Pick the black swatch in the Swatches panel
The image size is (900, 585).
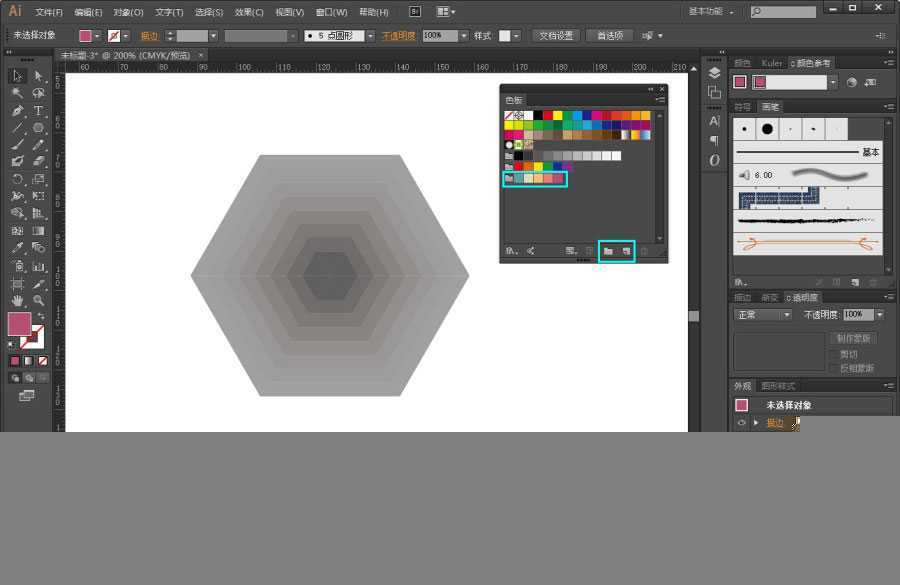[x=538, y=115]
